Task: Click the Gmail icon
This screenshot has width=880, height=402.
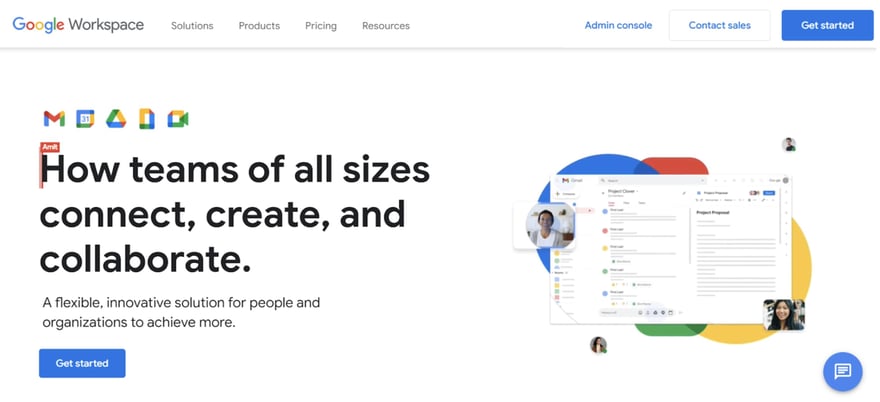Action: 54,119
